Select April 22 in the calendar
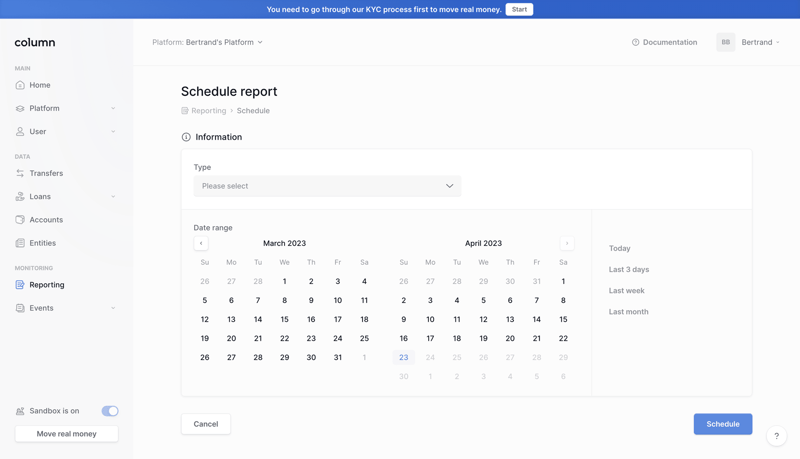The height and width of the screenshot is (459, 800). [563, 339]
